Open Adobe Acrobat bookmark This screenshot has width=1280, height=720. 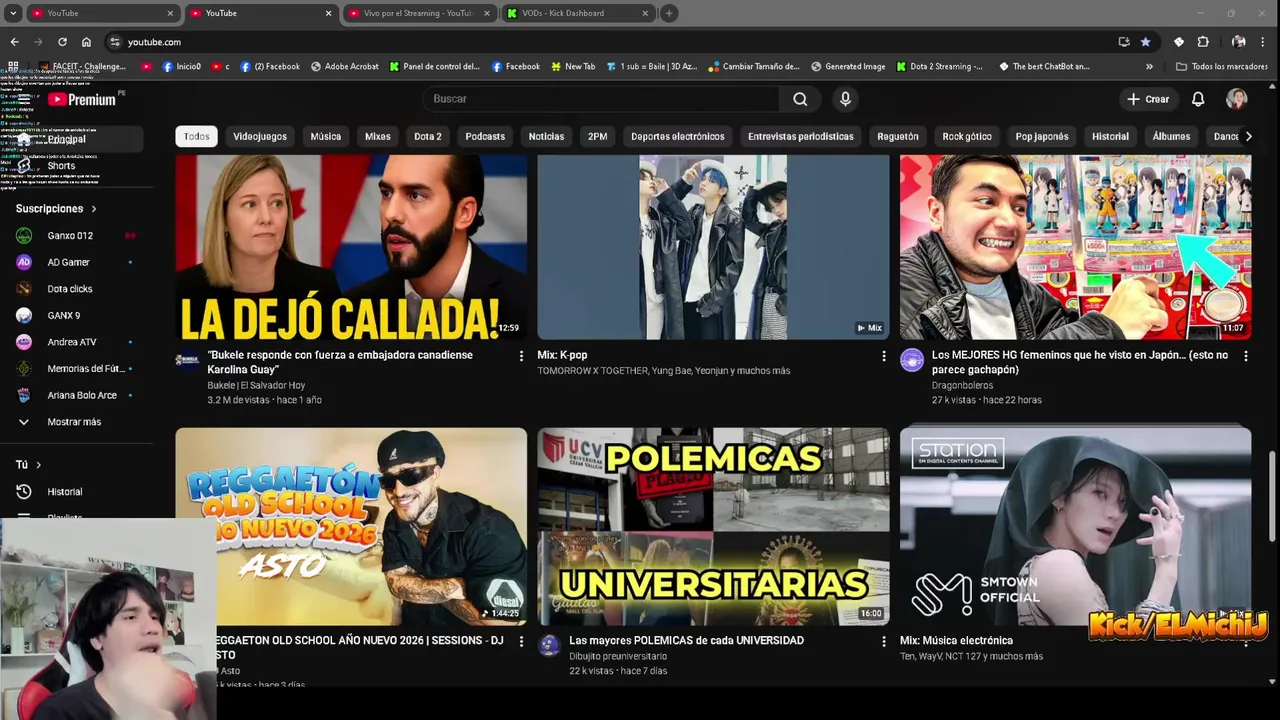[345, 67]
